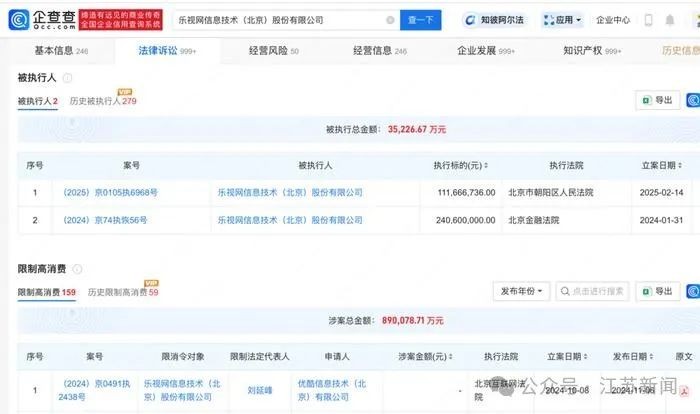Open the 发布年份 filter dropdown
700x414 pixels.
tap(521, 291)
